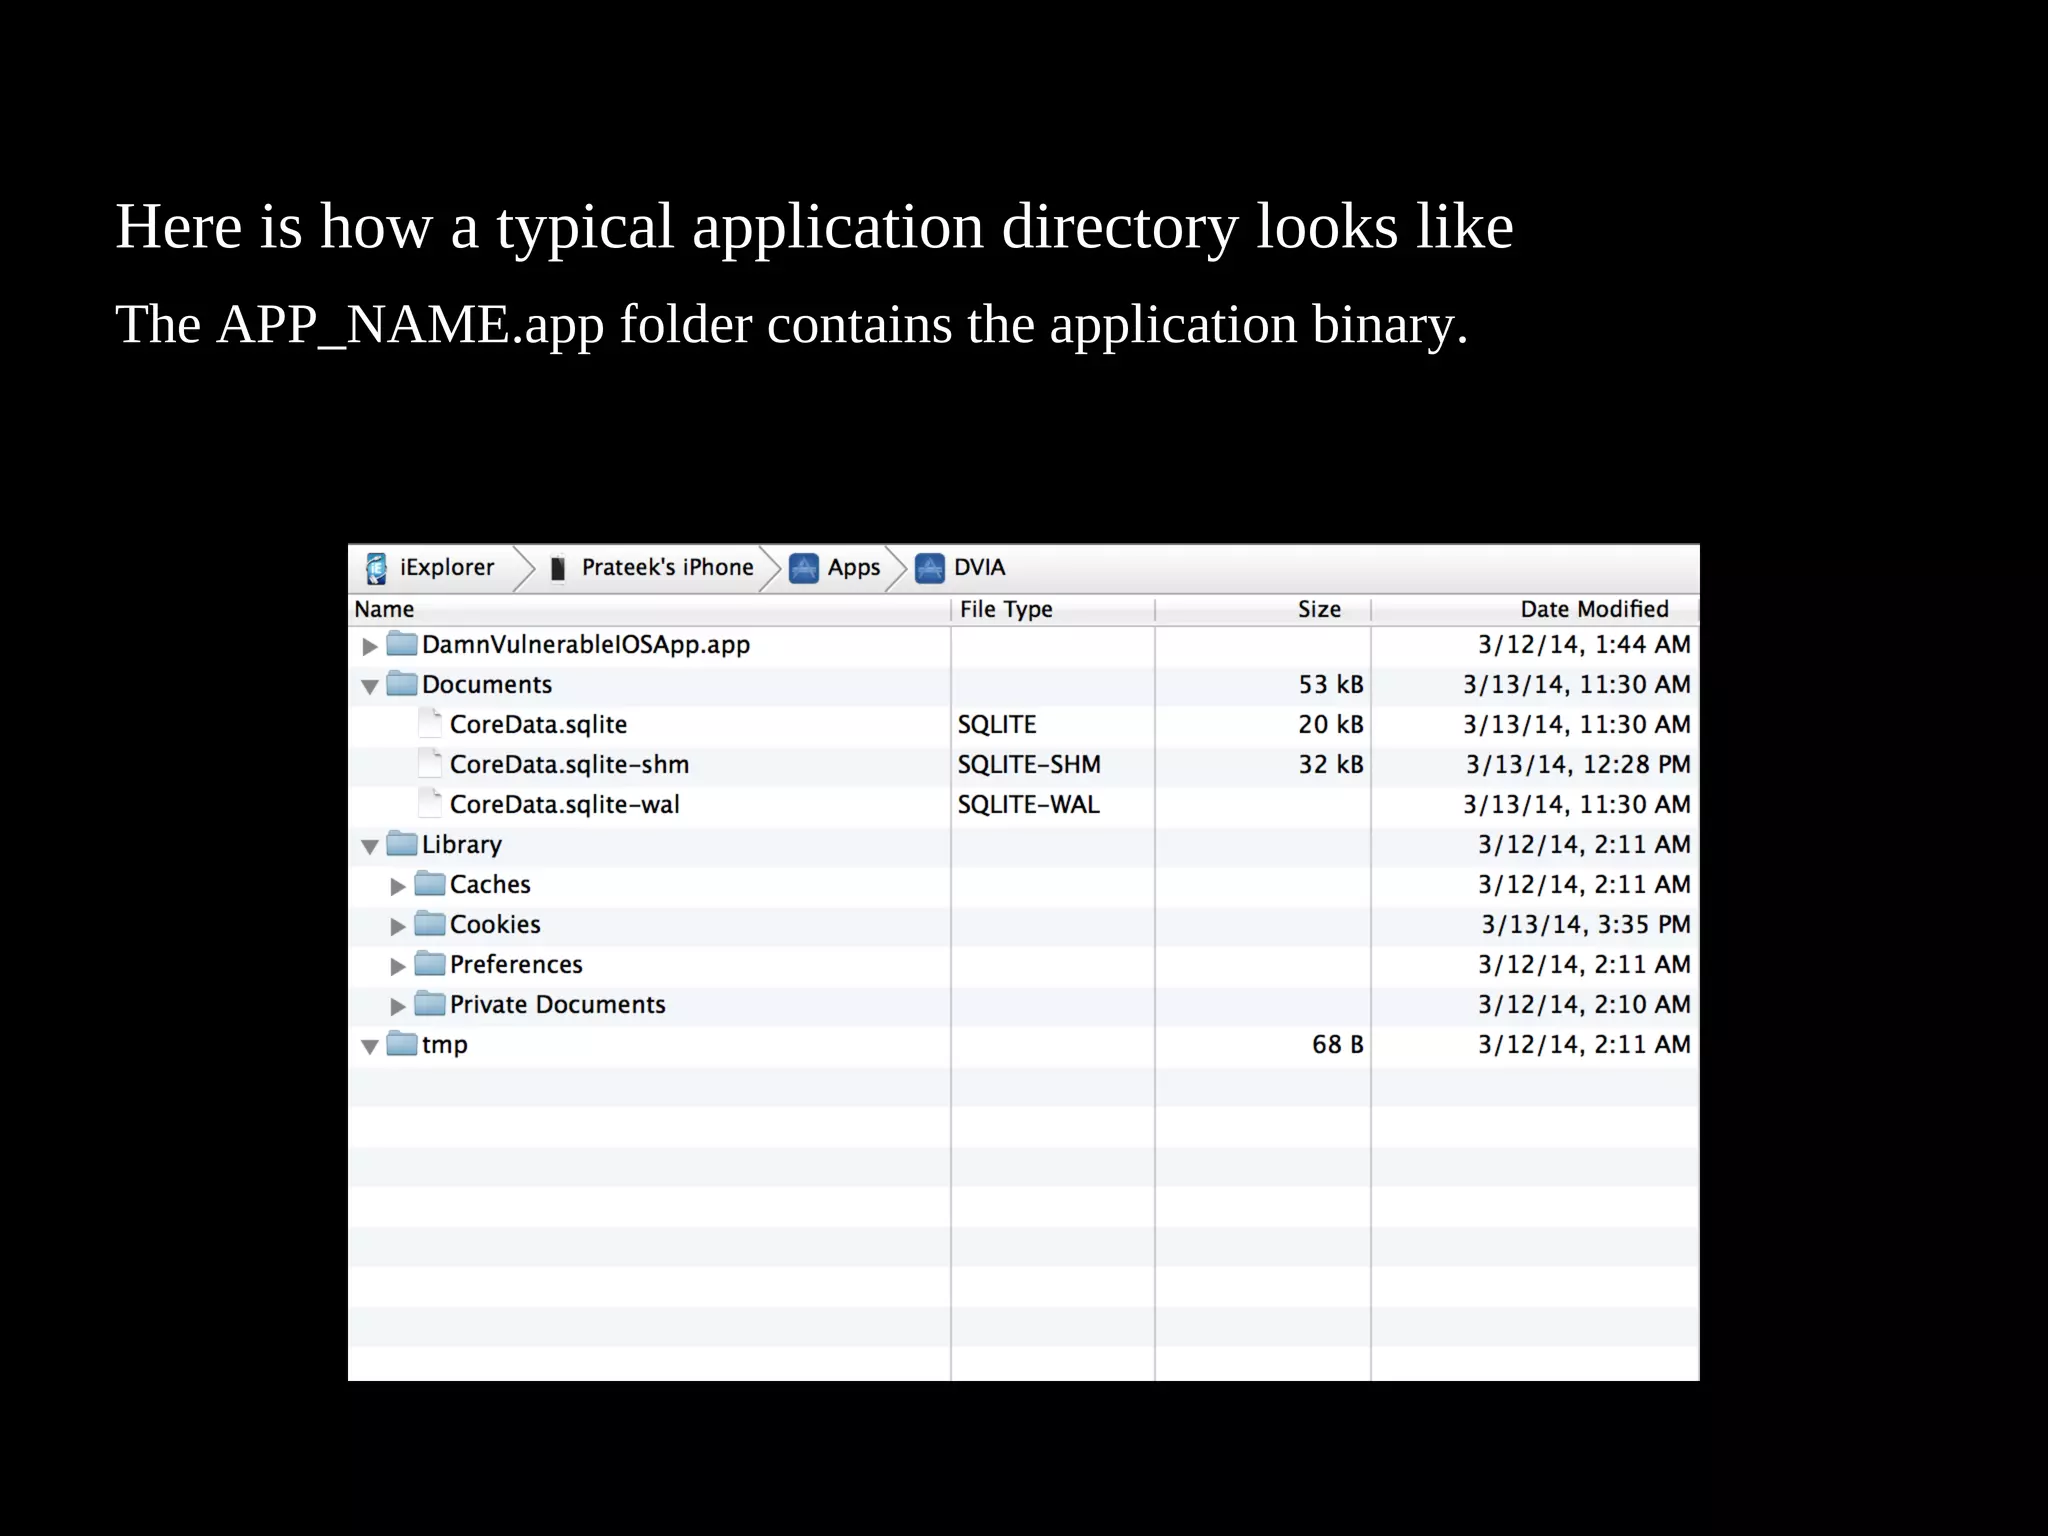Expand the DamnVulnerableIOSApp.app folder triangle
The image size is (2048, 1536).
point(370,646)
